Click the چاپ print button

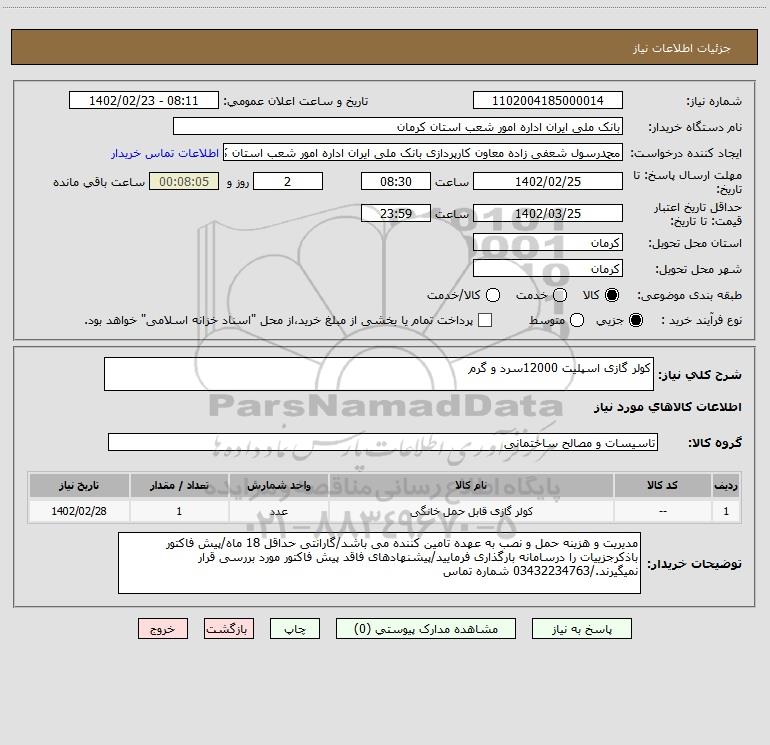click(295, 629)
